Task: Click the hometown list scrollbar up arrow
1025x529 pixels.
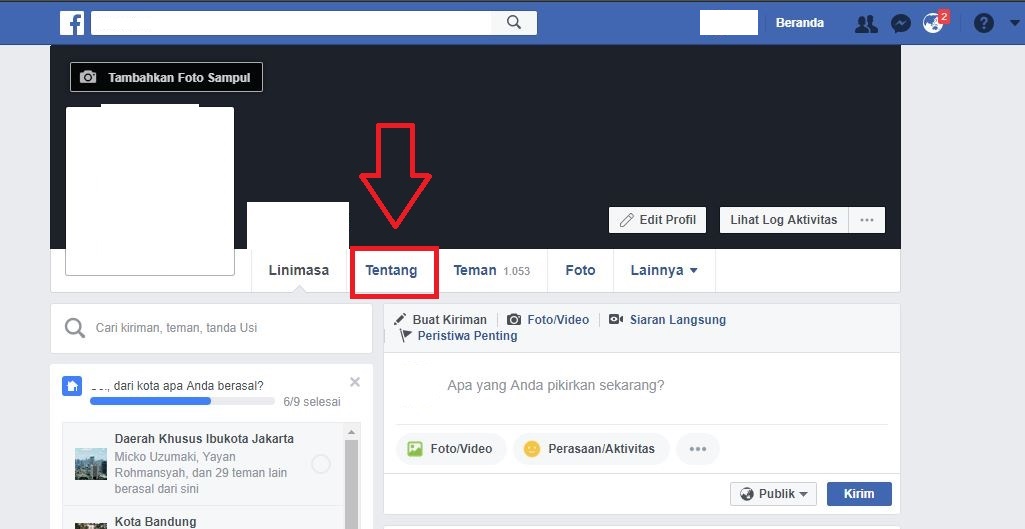Action: (x=351, y=432)
